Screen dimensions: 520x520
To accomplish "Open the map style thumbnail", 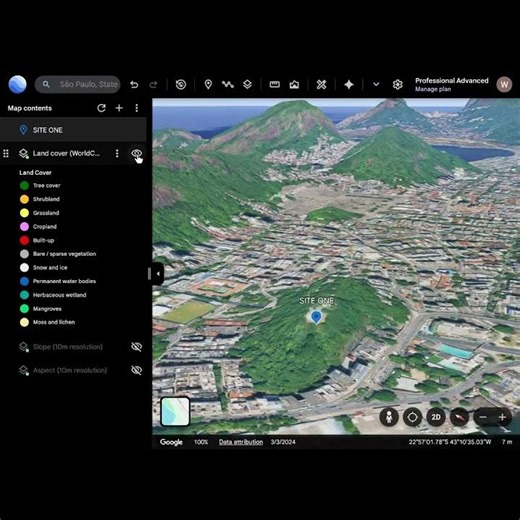I will (175, 411).
